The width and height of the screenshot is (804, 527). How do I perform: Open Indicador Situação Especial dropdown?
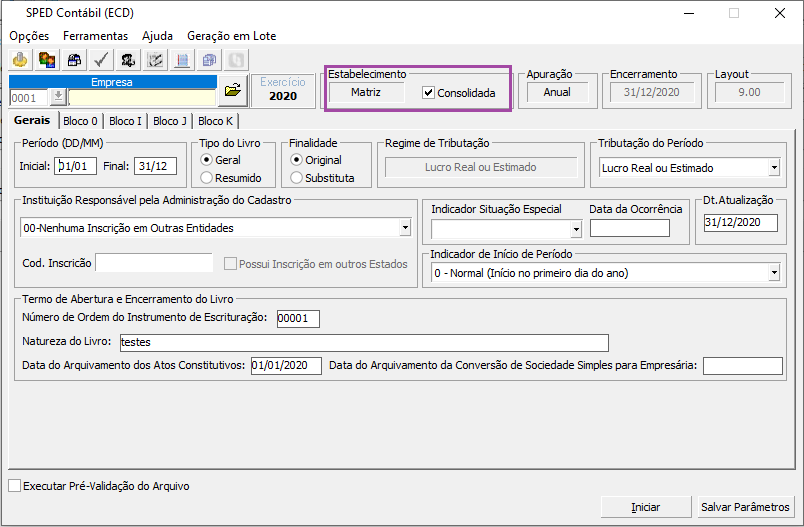tap(576, 230)
